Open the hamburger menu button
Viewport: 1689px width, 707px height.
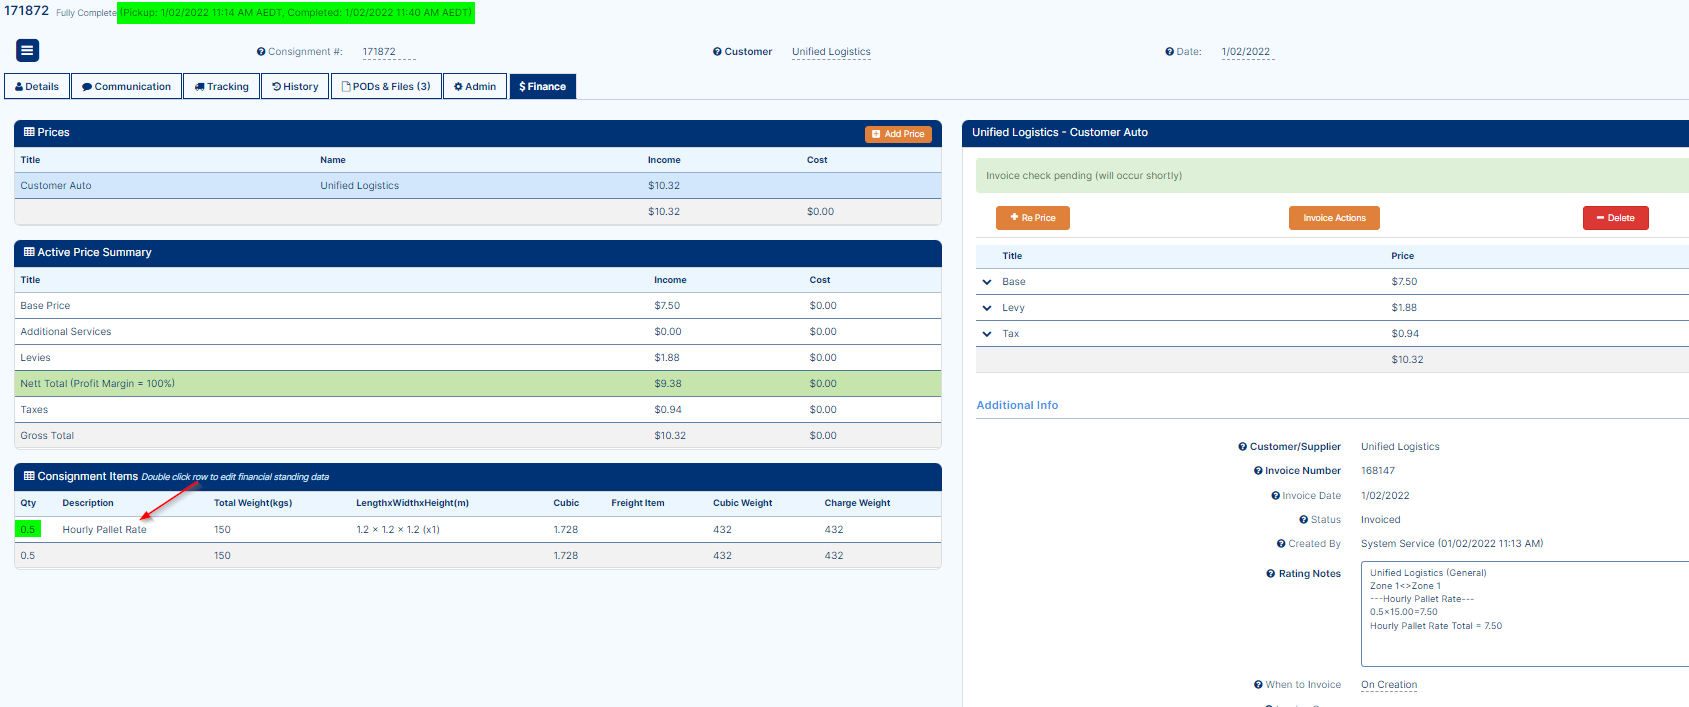click(x=27, y=50)
